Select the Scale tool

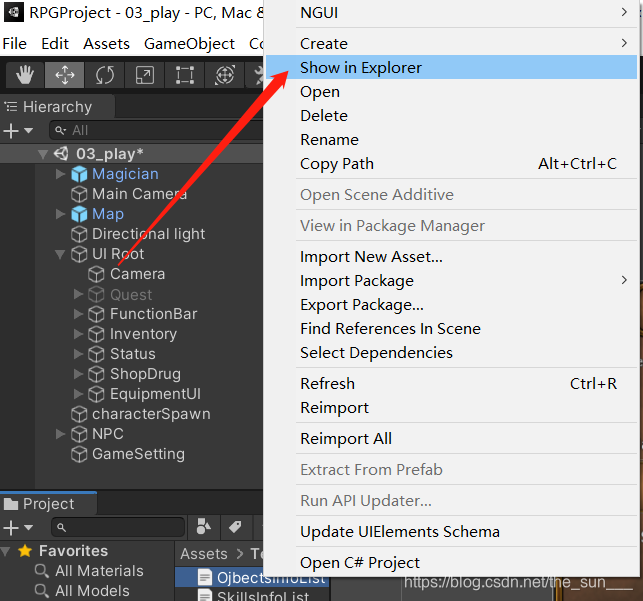144,75
